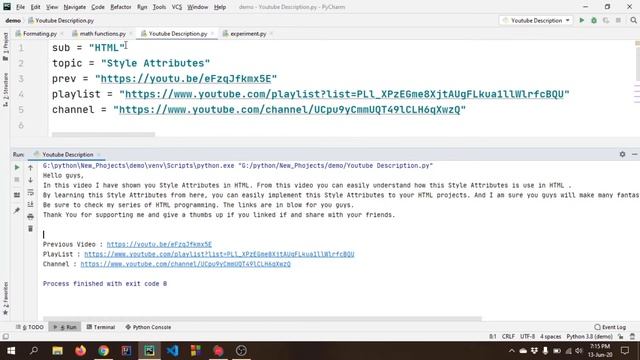Screen dimensions: 640x360
Task: Open Windows Start menu
Action: (x=11, y=351)
